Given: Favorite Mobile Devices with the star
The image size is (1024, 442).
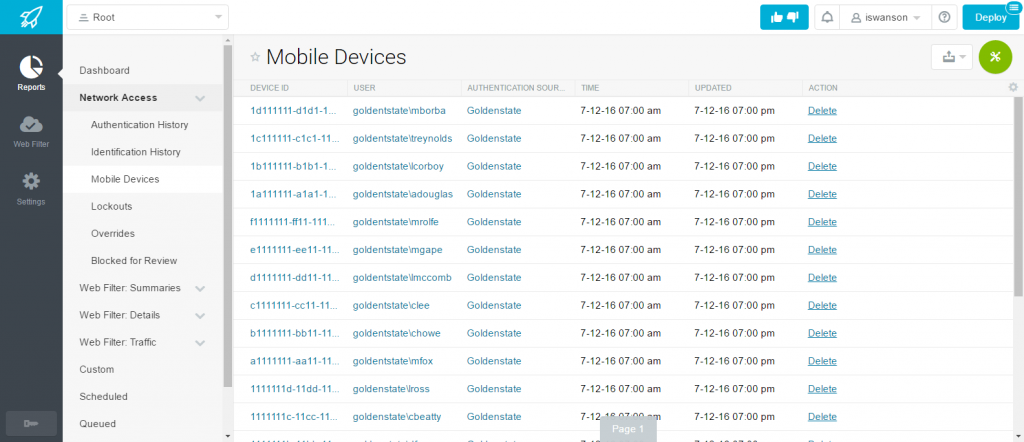Looking at the screenshot, I should 255,57.
